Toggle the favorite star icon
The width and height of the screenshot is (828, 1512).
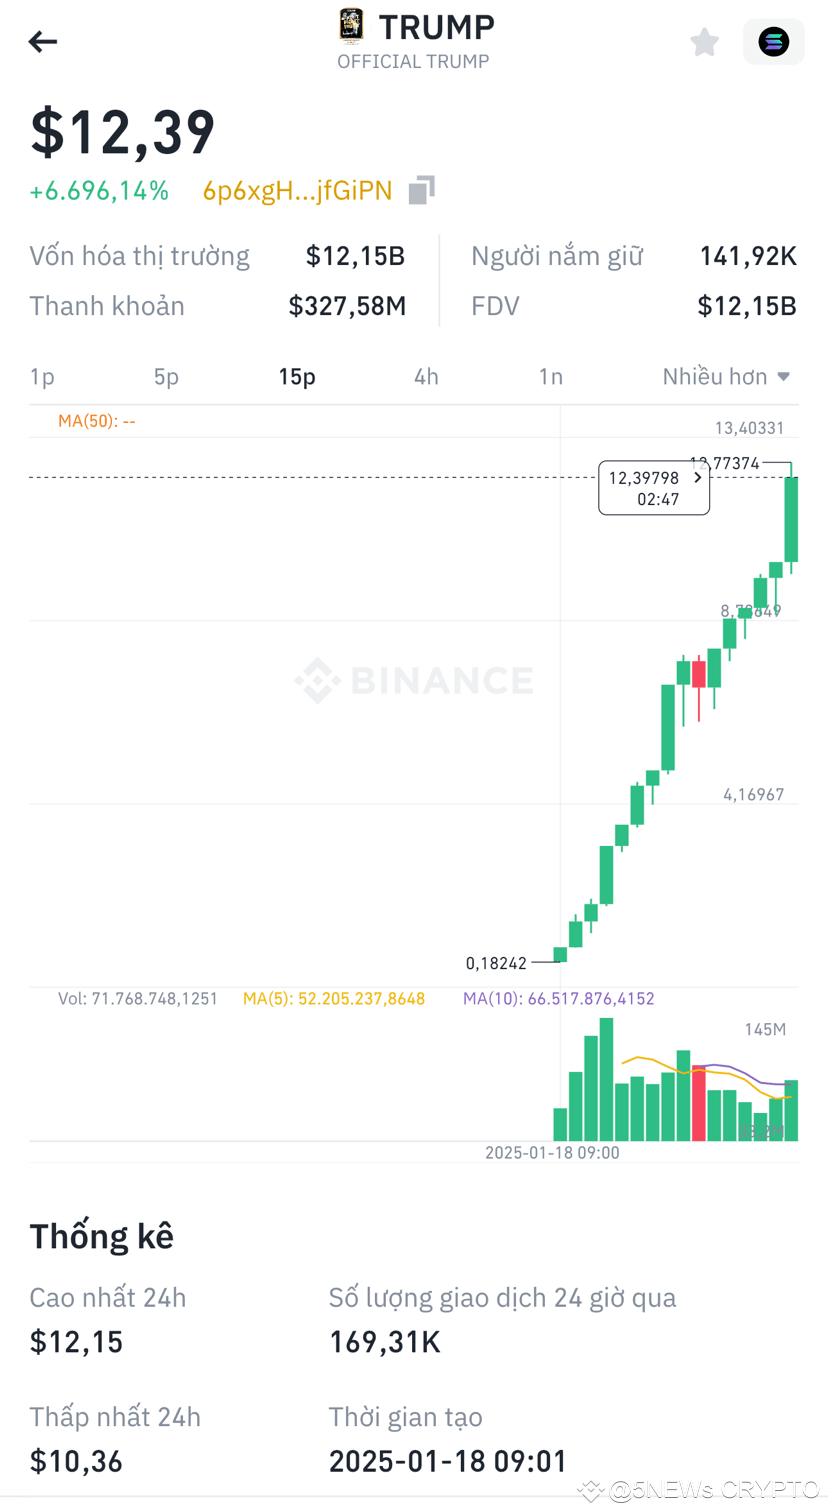pyautogui.click(x=704, y=42)
